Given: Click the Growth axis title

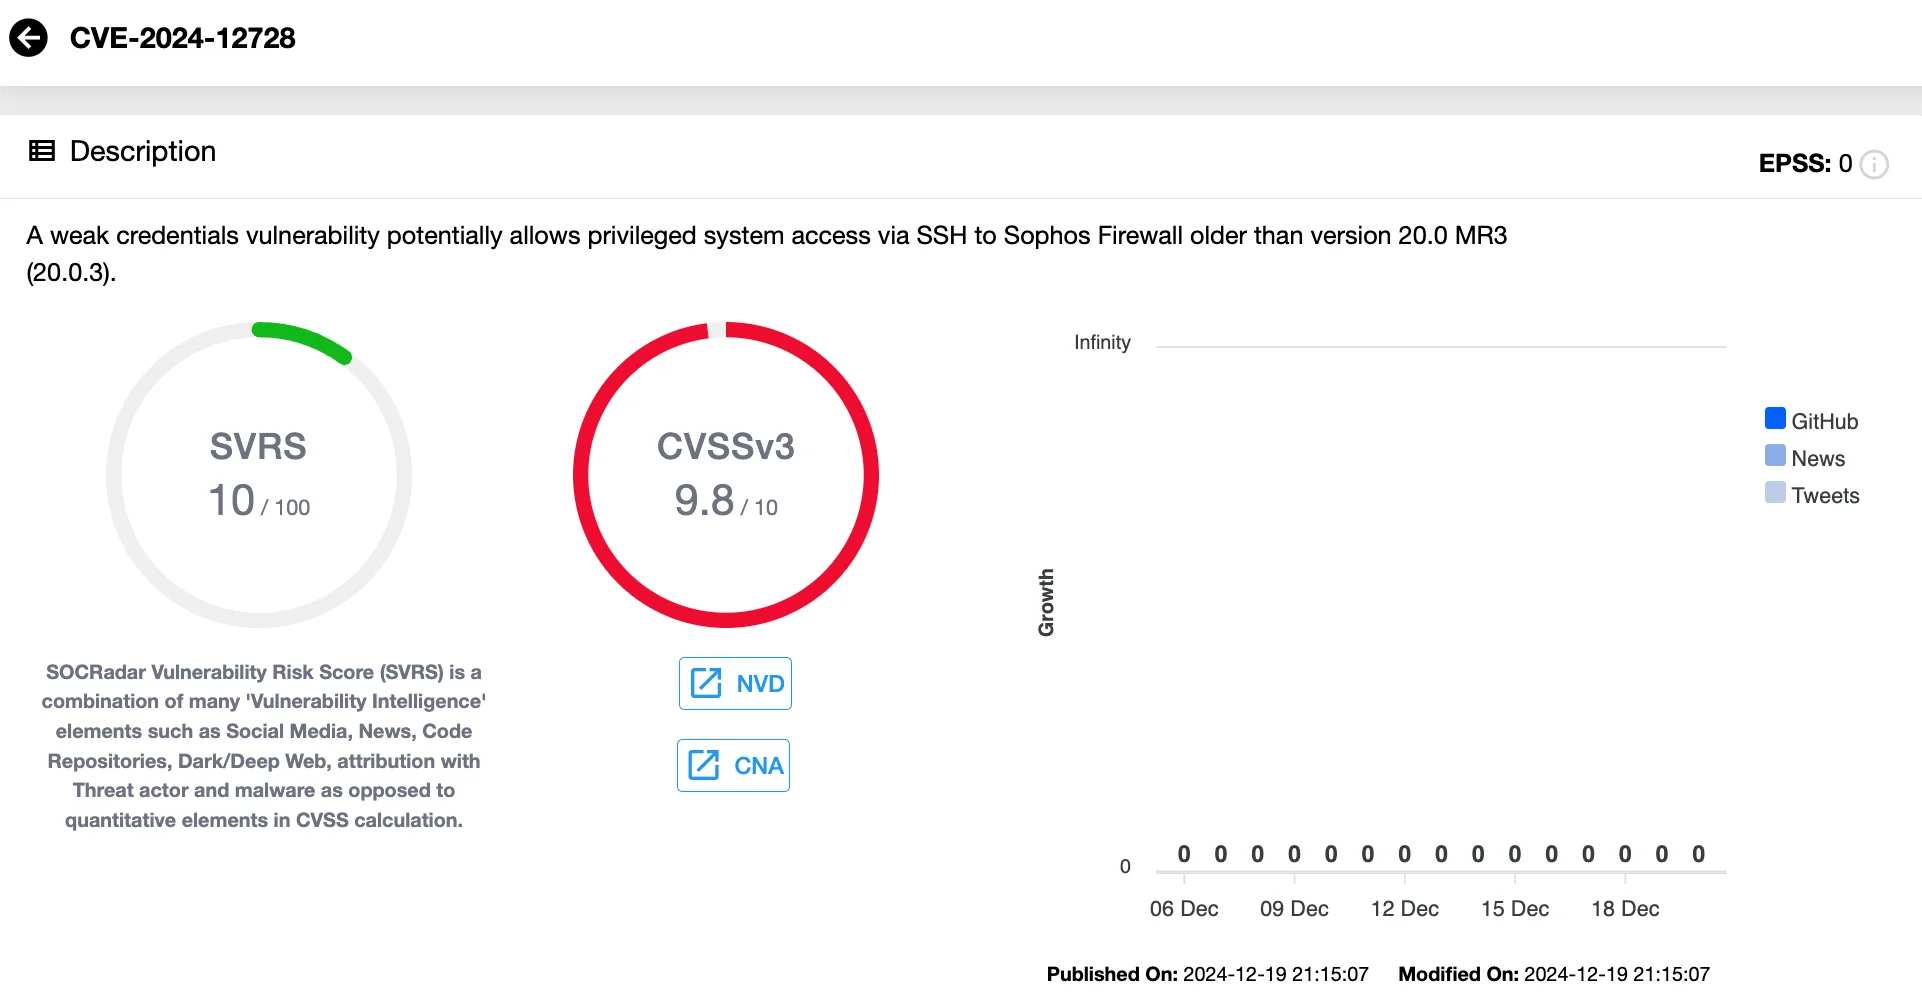Looking at the screenshot, I should point(1046,603).
